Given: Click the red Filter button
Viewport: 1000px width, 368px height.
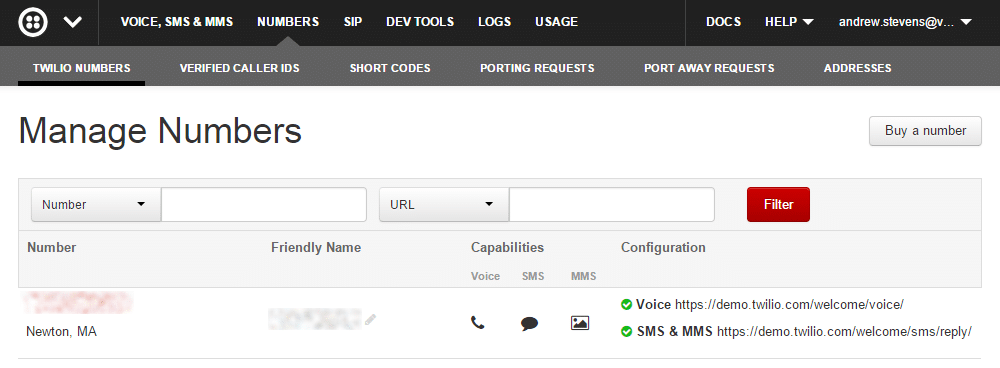Looking at the screenshot, I should [778, 205].
